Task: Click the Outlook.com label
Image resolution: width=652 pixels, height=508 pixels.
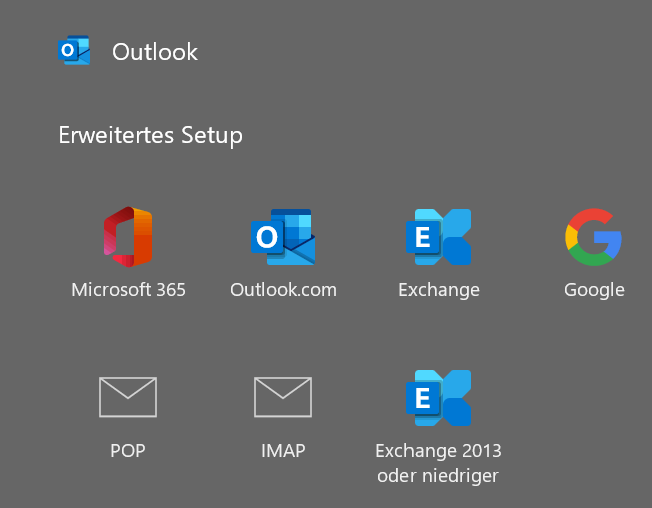Action: (x=283, y=290)
